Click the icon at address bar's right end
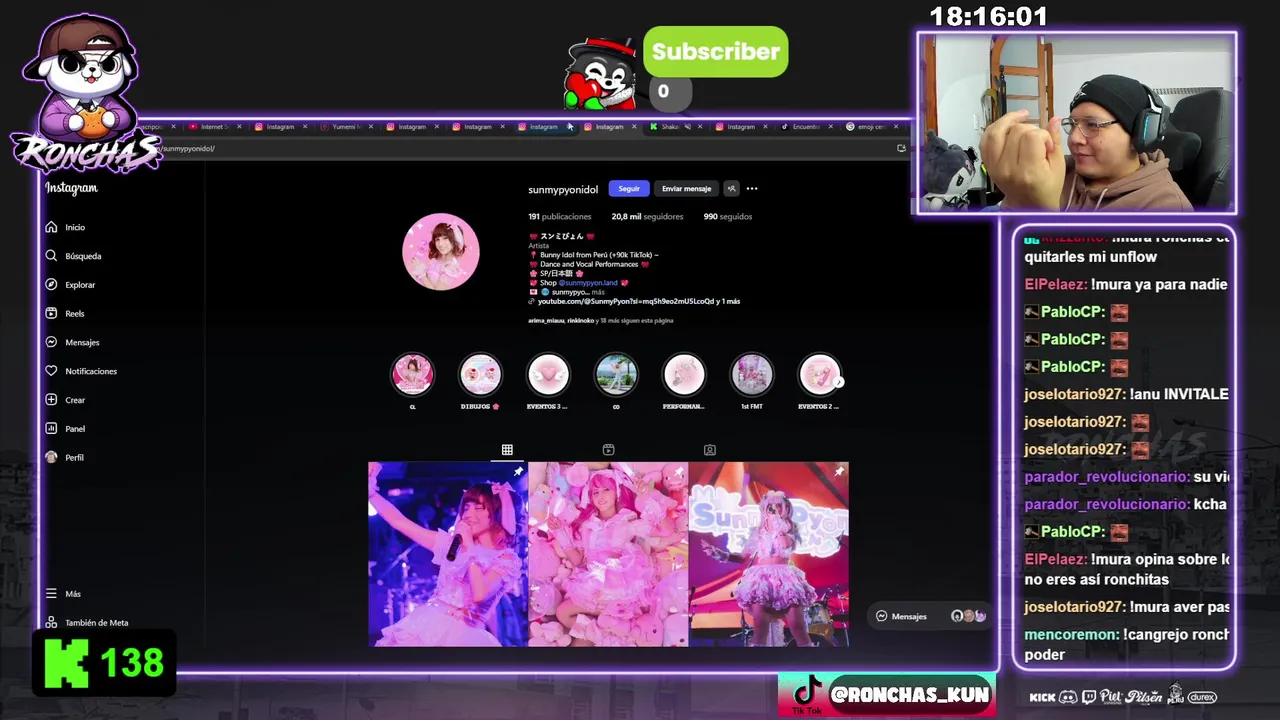Image resolution: width=1280 pixels, height=720 pixels. (x=901, y=148)
